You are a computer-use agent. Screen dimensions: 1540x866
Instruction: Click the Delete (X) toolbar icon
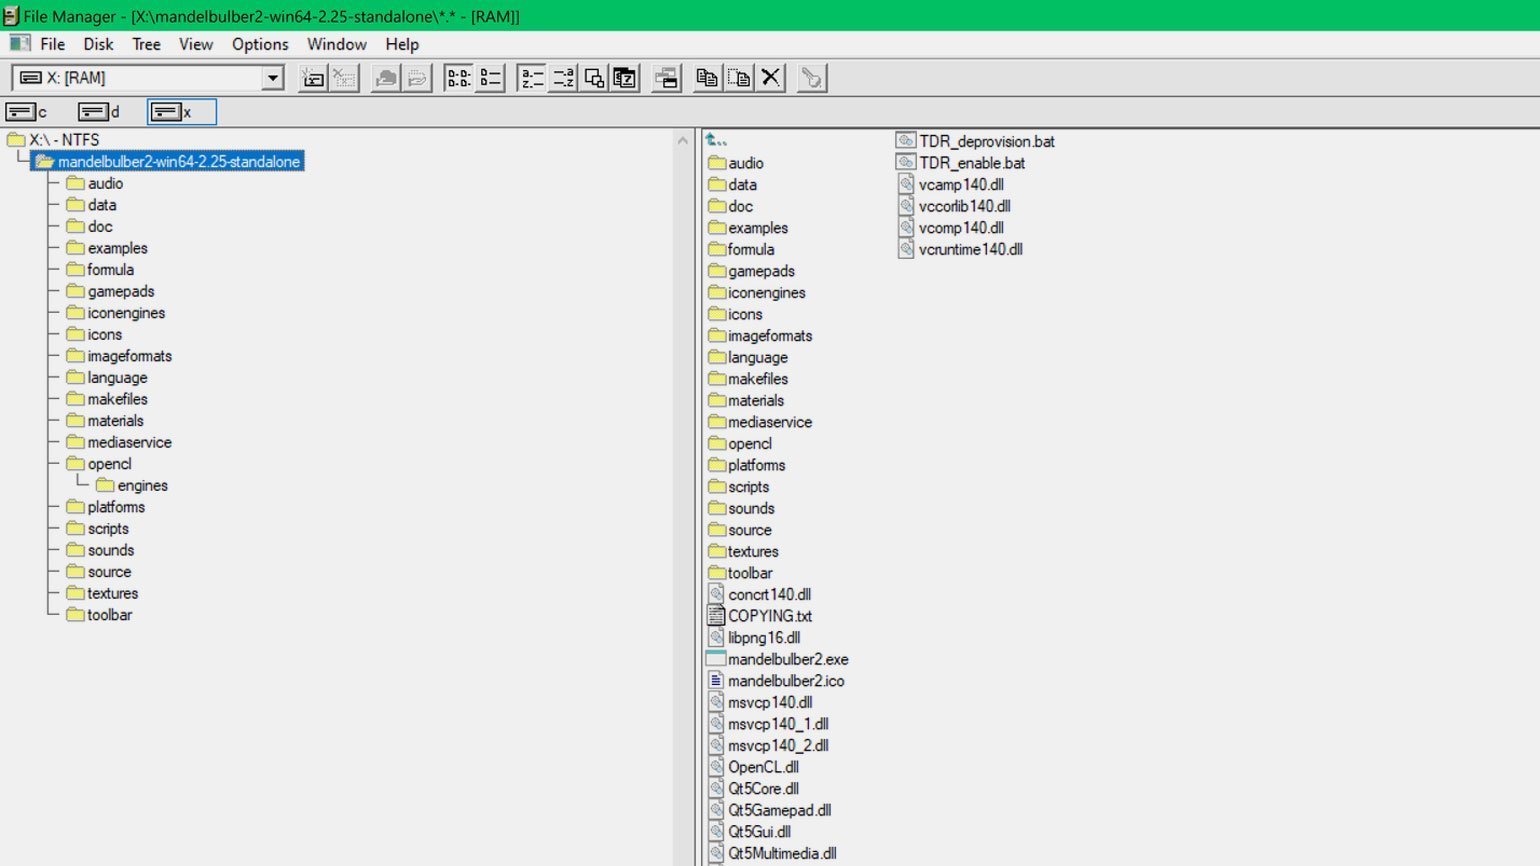[x=770, y=78]
